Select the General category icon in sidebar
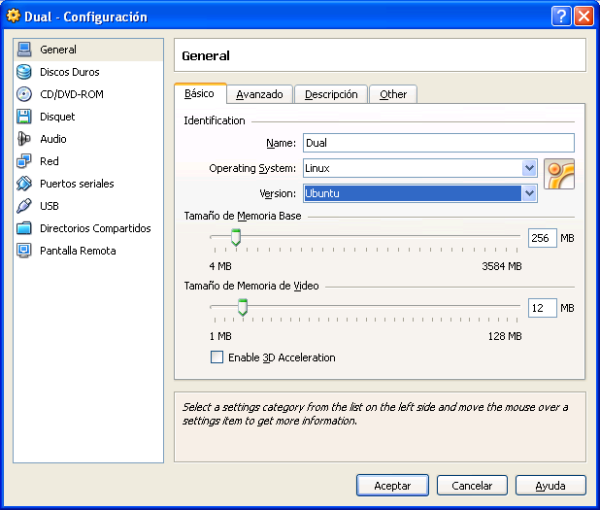The width and height of the screenshot is (600, 510). click(24, 50)
